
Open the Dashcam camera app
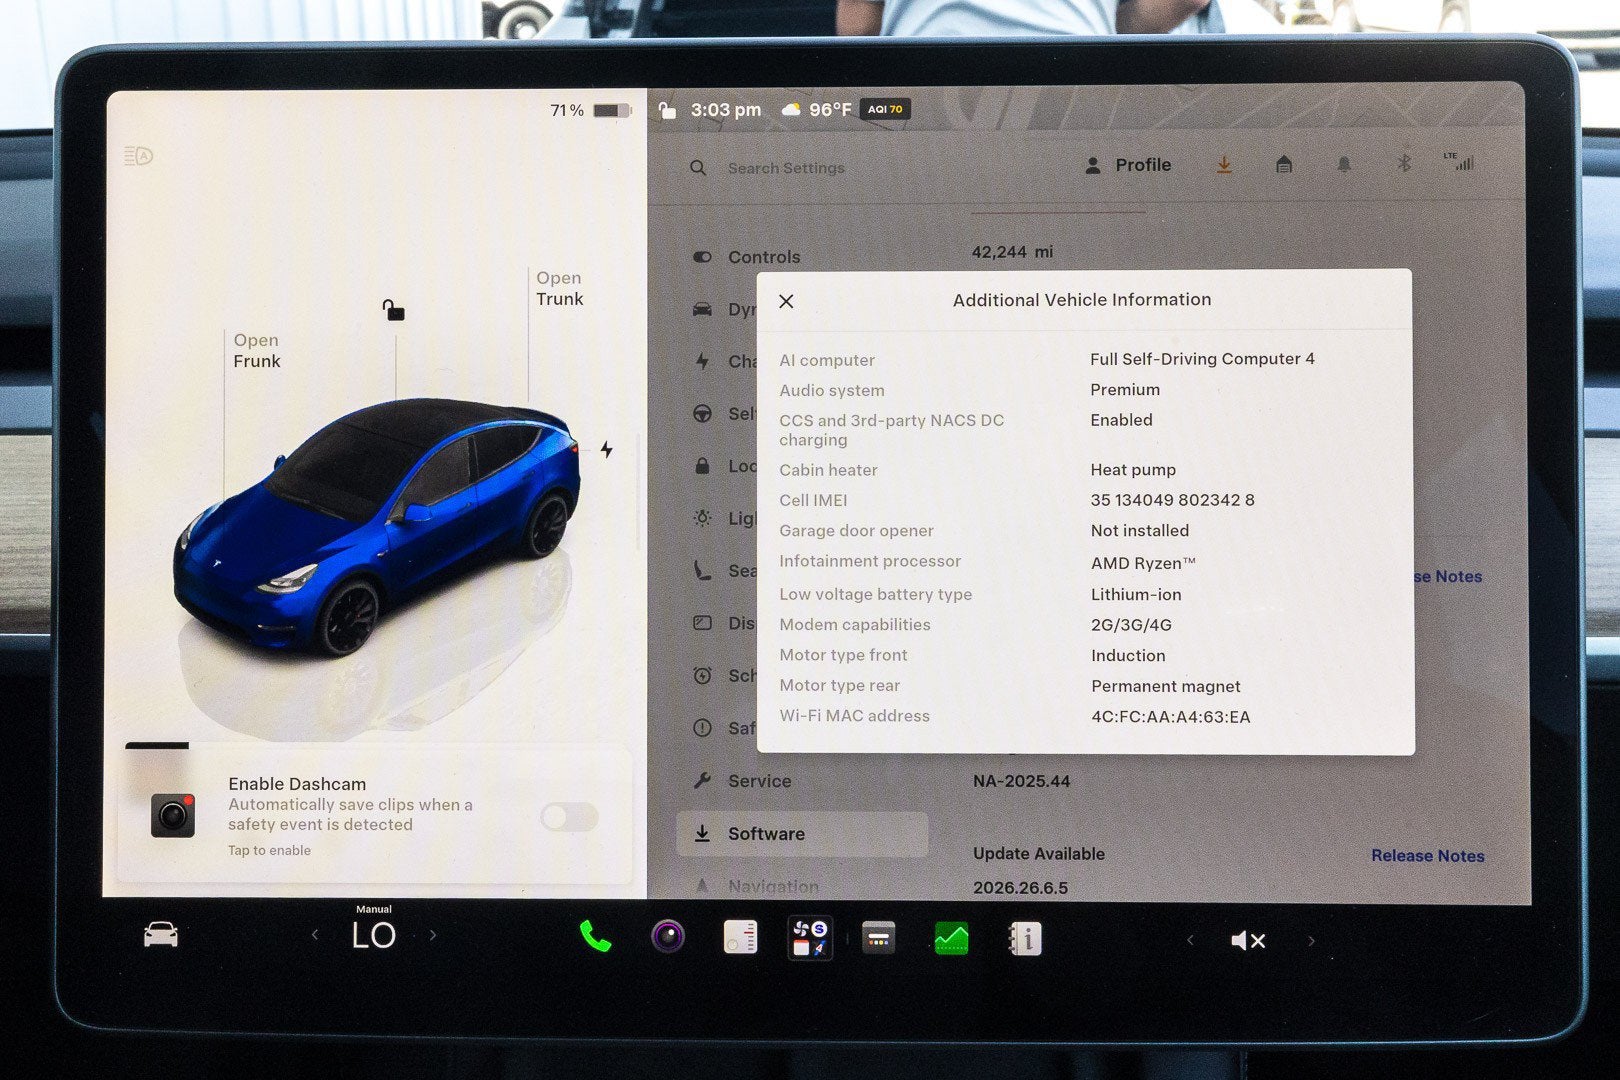[x=668, y=937]
